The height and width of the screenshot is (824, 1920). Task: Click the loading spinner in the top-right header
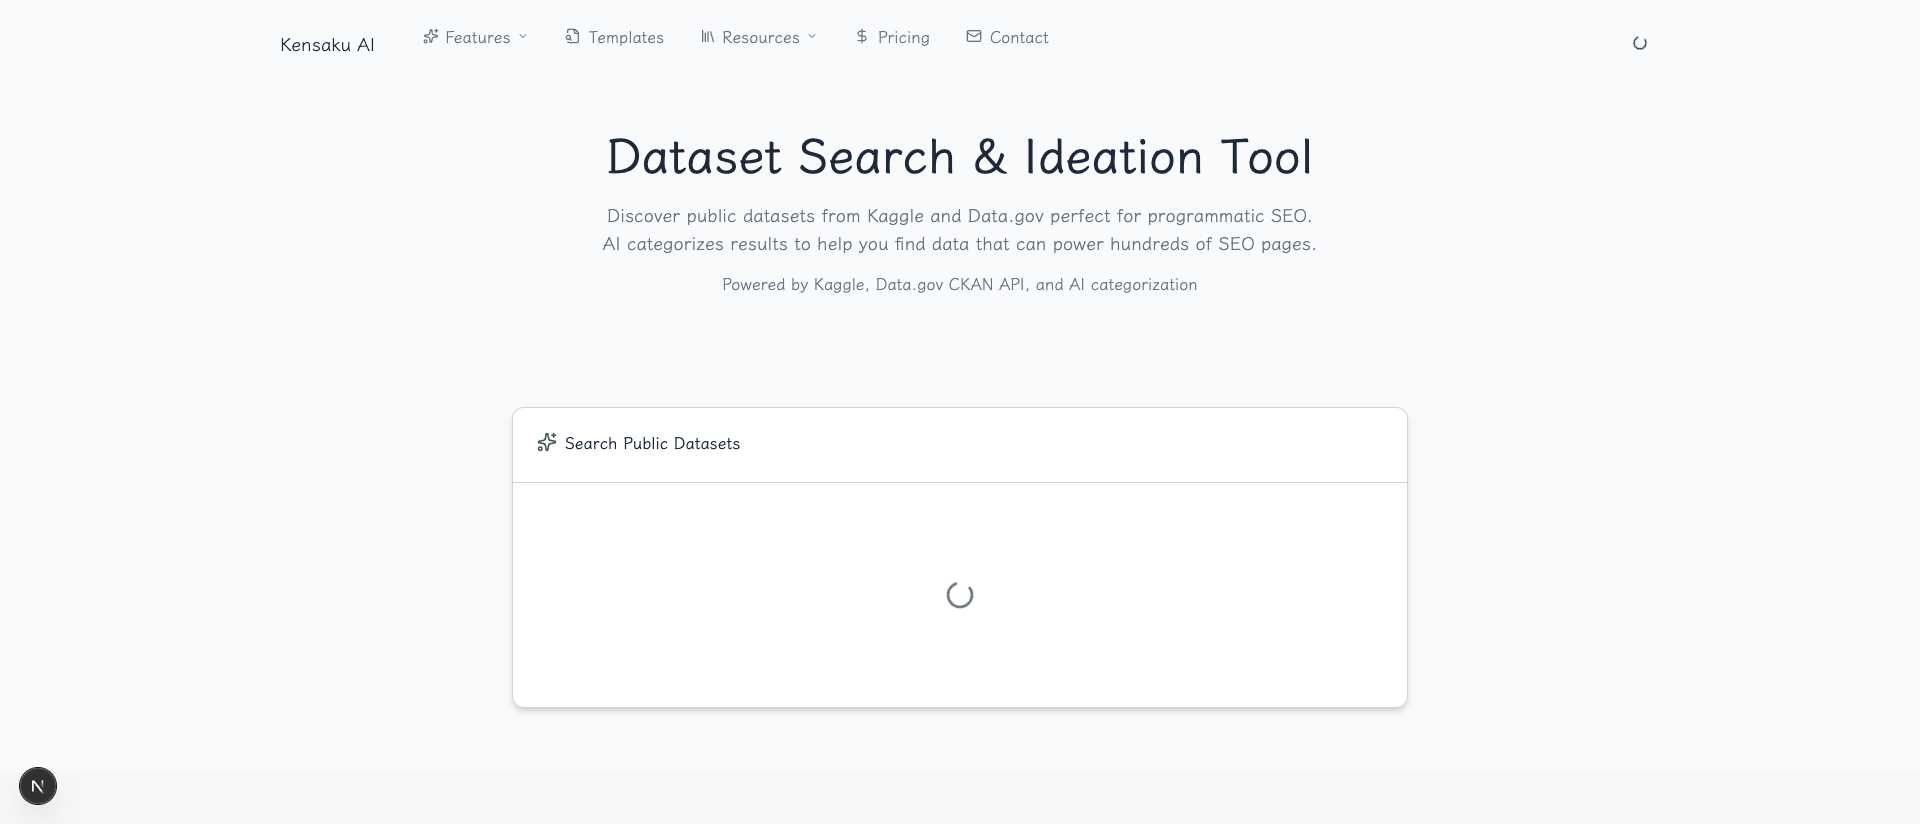click(1640, 43)
